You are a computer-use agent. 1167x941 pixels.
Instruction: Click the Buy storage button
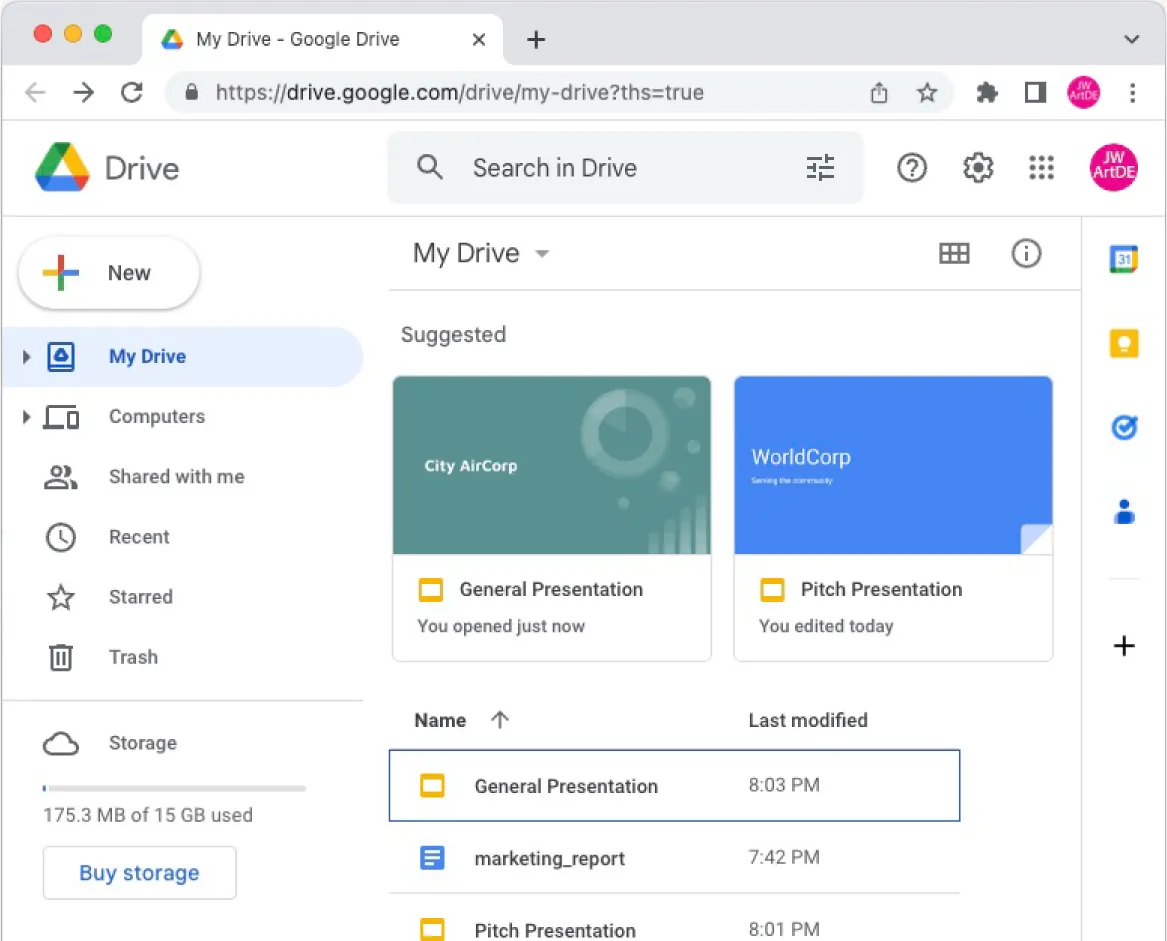(139, 872)
